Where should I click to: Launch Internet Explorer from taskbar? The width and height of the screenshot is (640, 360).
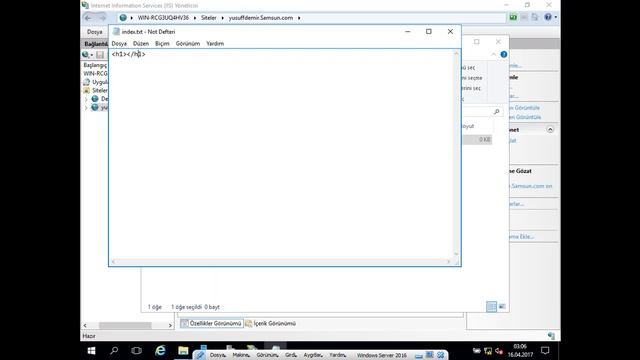coord(160,351)
